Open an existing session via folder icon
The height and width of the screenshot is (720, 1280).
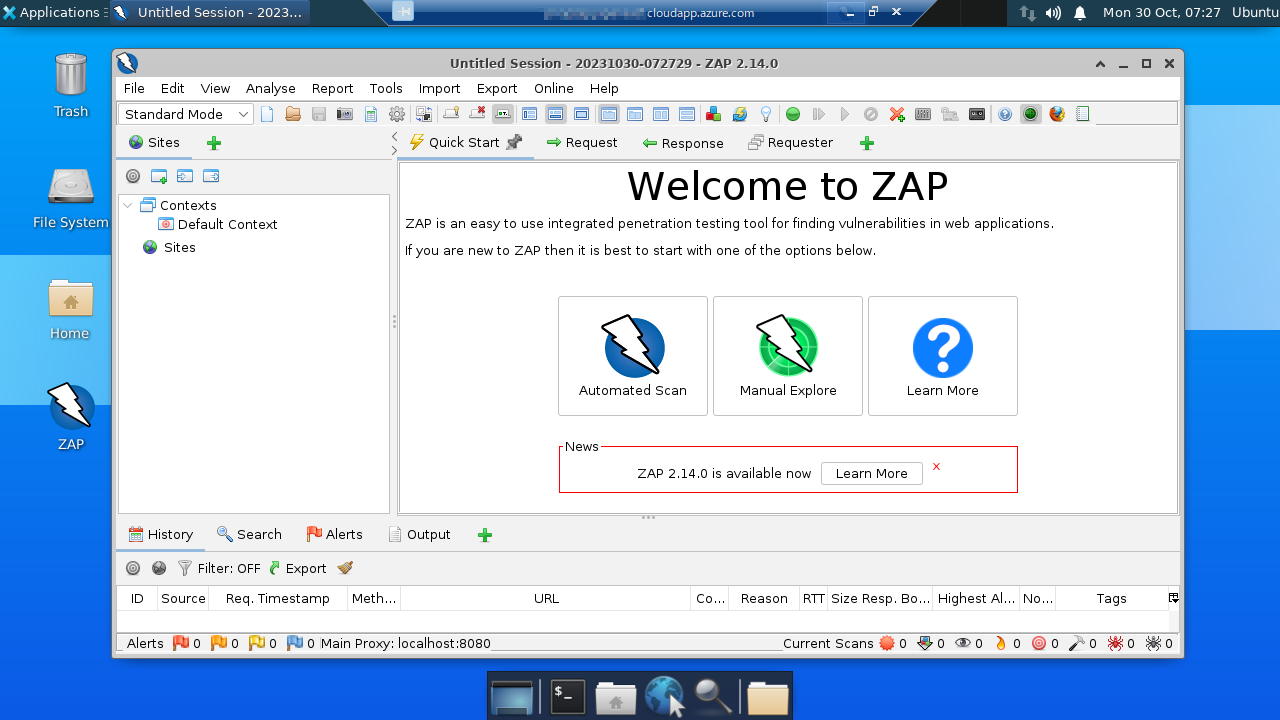(293, 114)
